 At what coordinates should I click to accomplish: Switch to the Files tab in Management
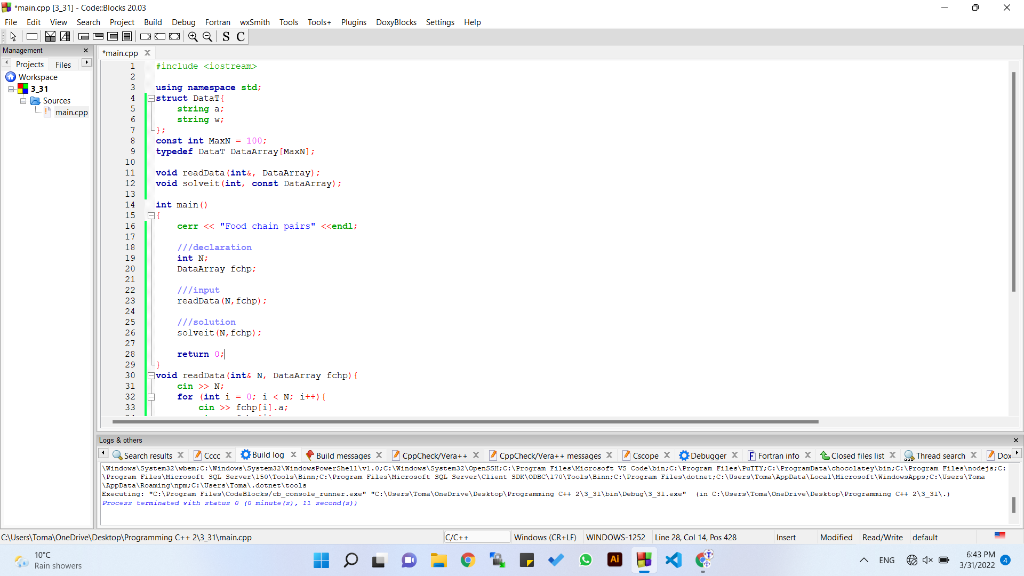coord(62,64)
